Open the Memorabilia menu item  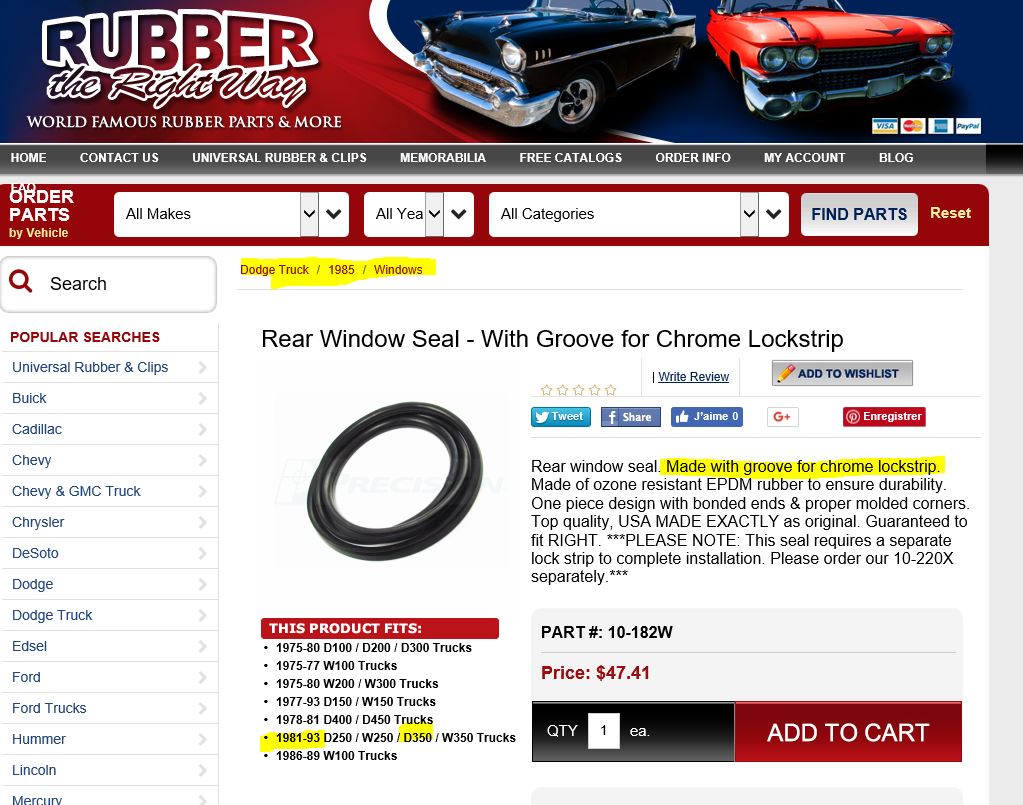(x=442, y=158)
